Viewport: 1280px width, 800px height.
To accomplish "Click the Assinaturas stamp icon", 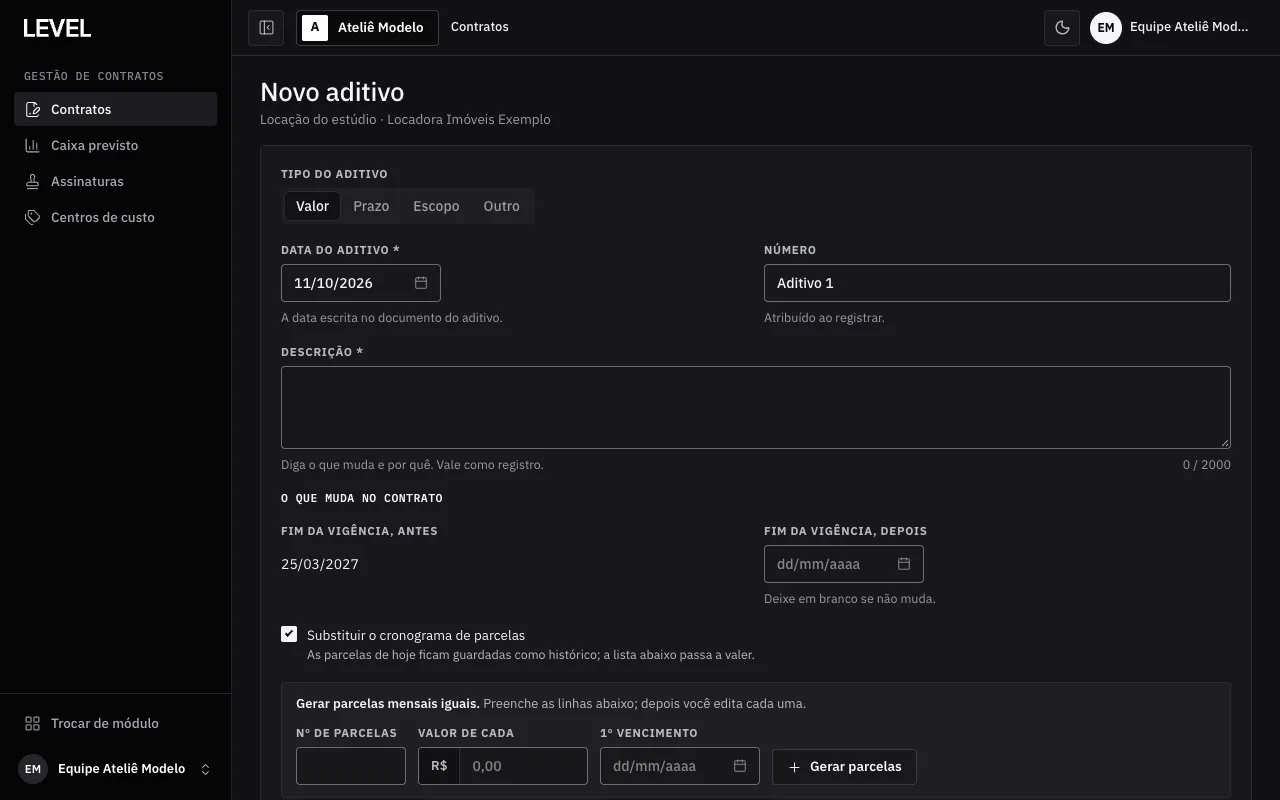I will (x=33, y=182).
